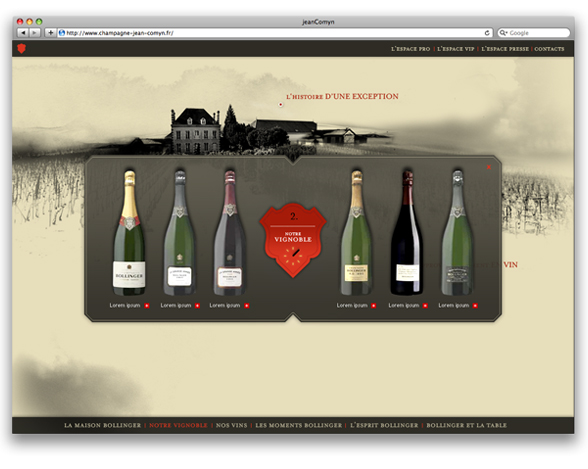Open L'Espace Pro in top menu
The width and height of the screenshot is (588, 469).
tap(411, 49)
